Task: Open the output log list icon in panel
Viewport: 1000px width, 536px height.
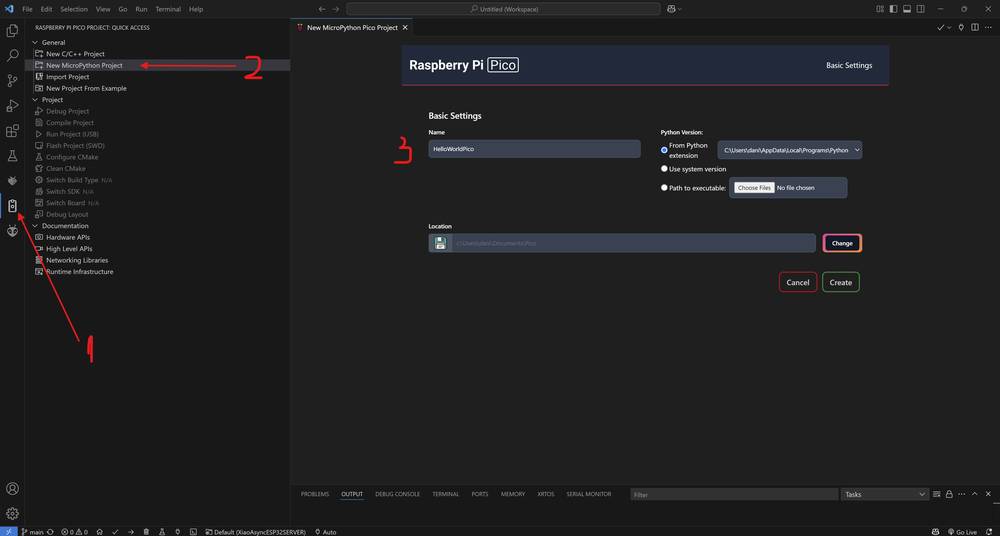Action: pos(936,494)
